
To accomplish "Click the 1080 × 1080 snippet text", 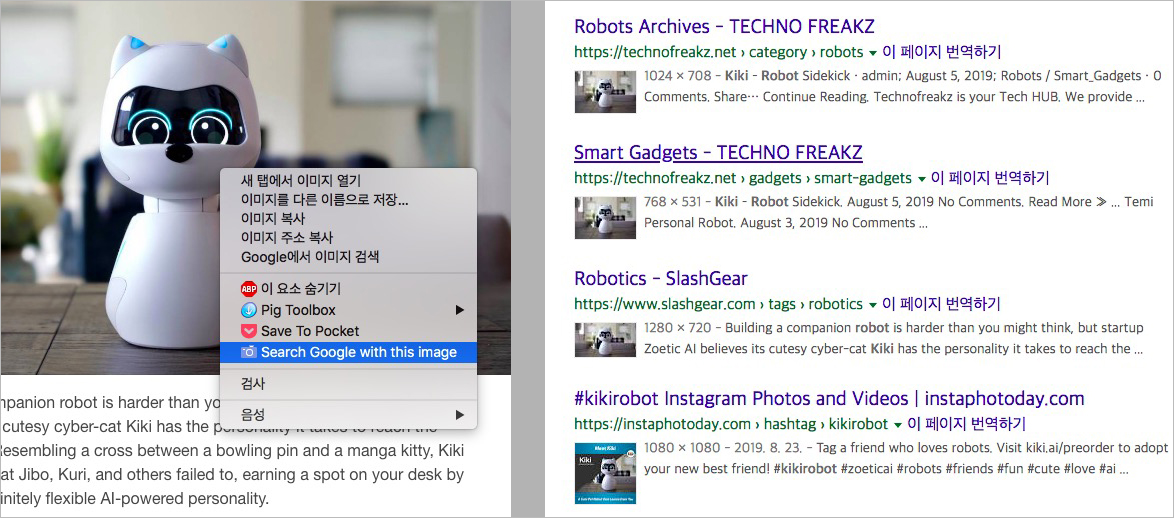I will pos(906,459).
